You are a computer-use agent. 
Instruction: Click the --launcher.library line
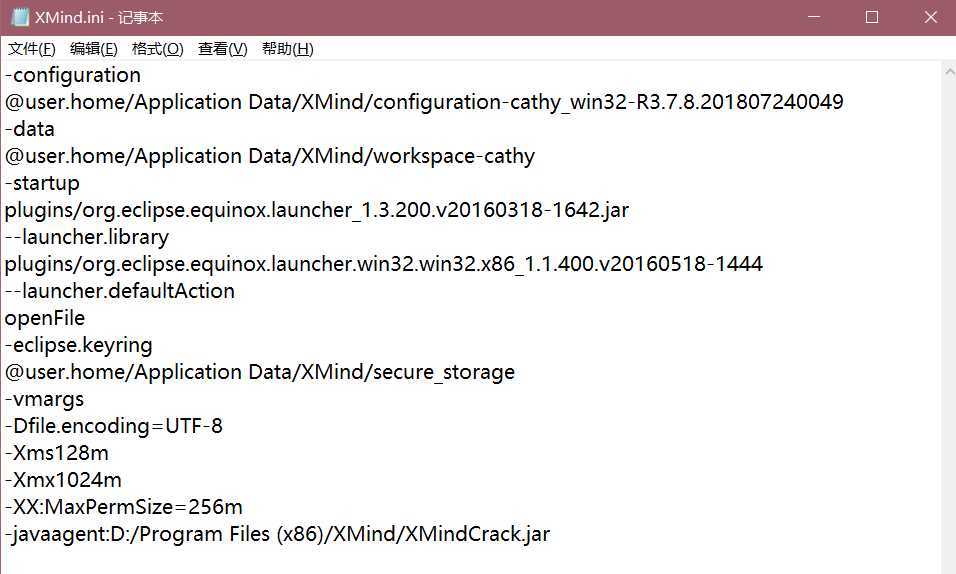tap(87, 237)
